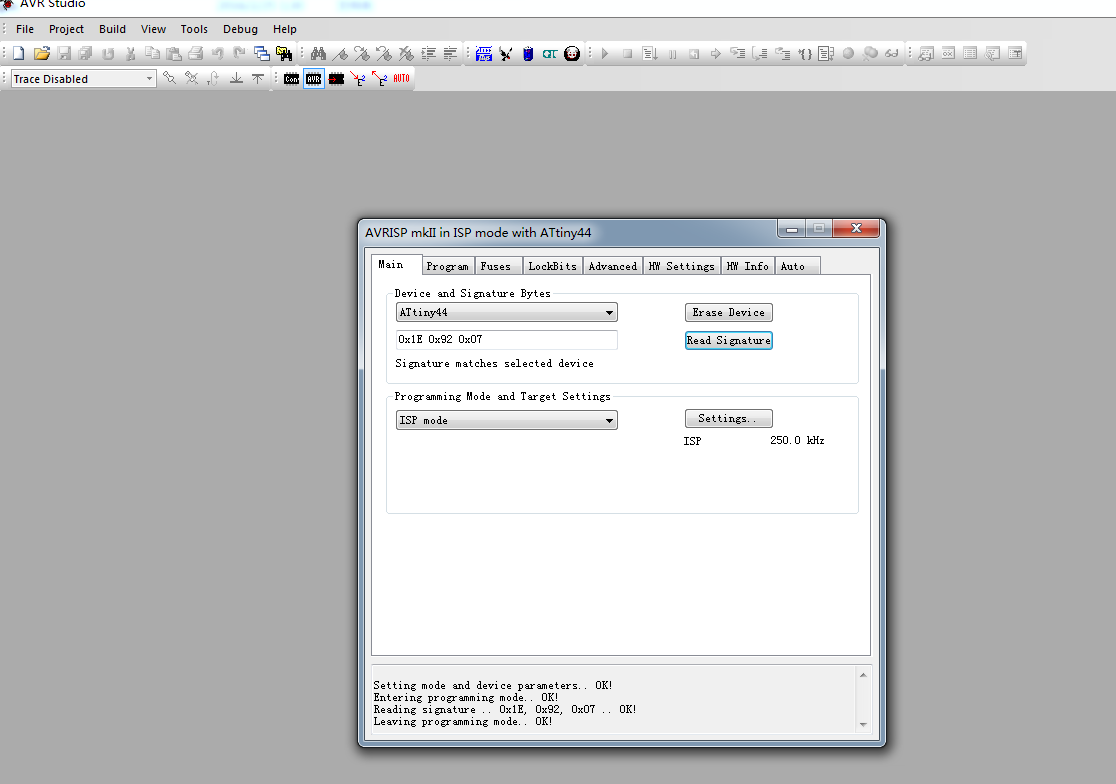Click the log panel scroll down arrow
The image size is (1116, 784).
pyautogui.click(x=863, y=725)
